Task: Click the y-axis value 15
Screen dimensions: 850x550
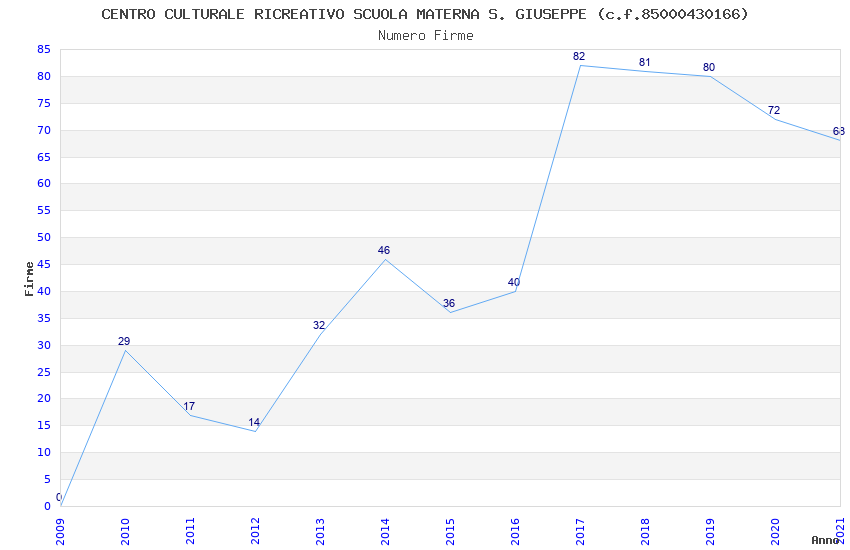Action: 44,426
